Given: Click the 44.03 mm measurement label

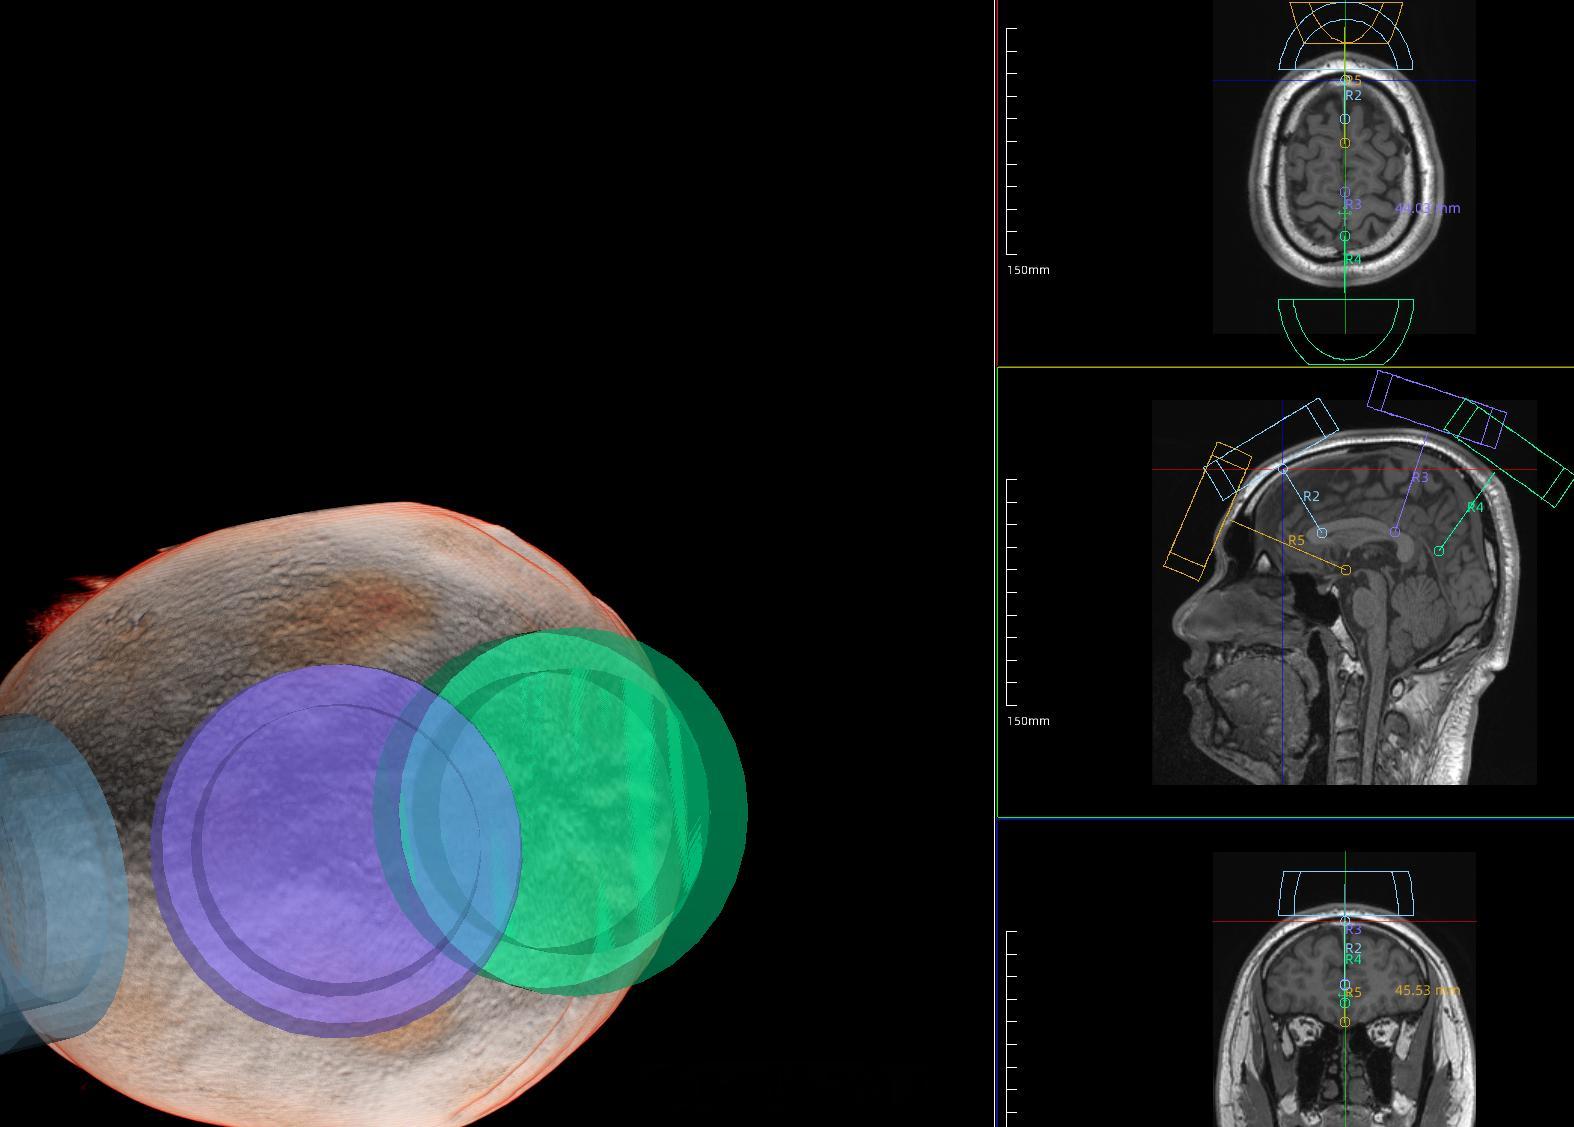Looking at the screenshot, I should click(1427, 208).
